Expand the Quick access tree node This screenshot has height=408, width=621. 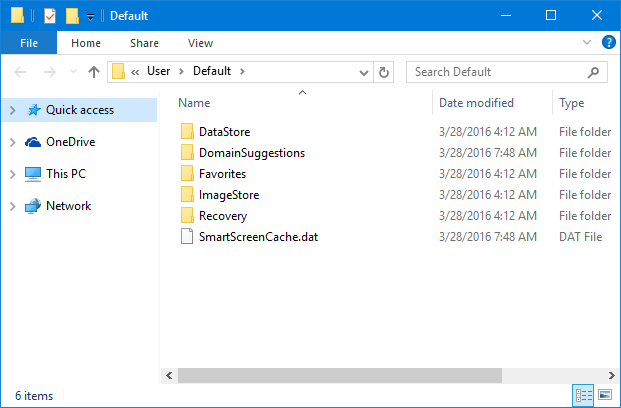click(13, 110)
